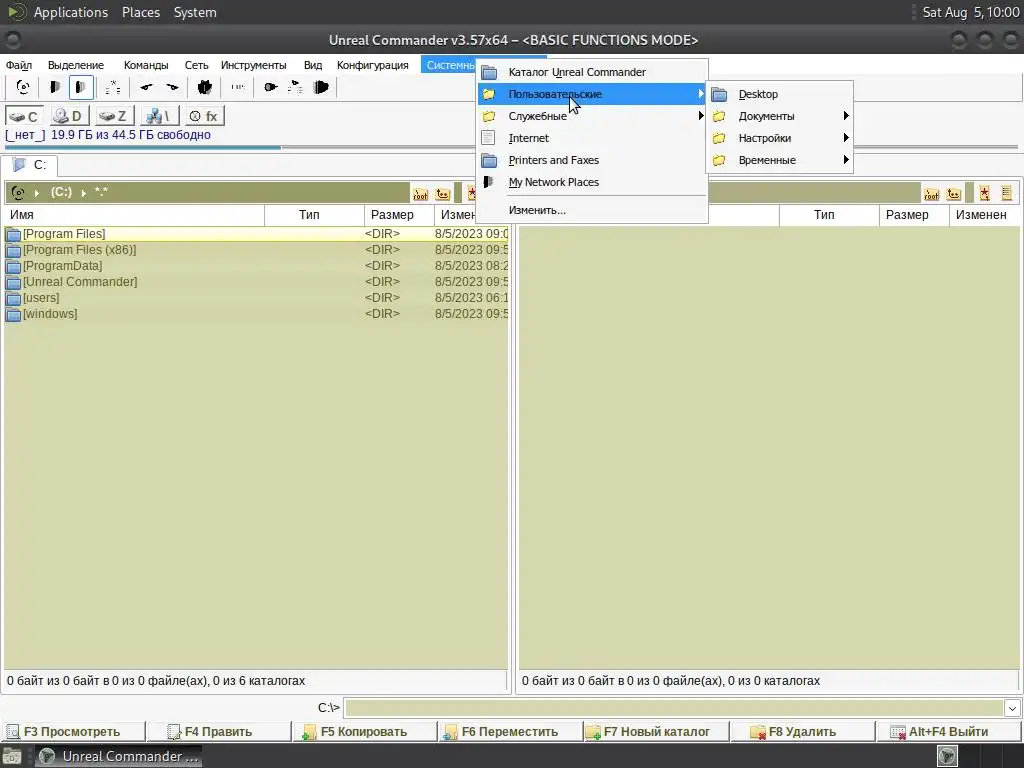
Task: Switch to drive Z button
Action: 114,116
